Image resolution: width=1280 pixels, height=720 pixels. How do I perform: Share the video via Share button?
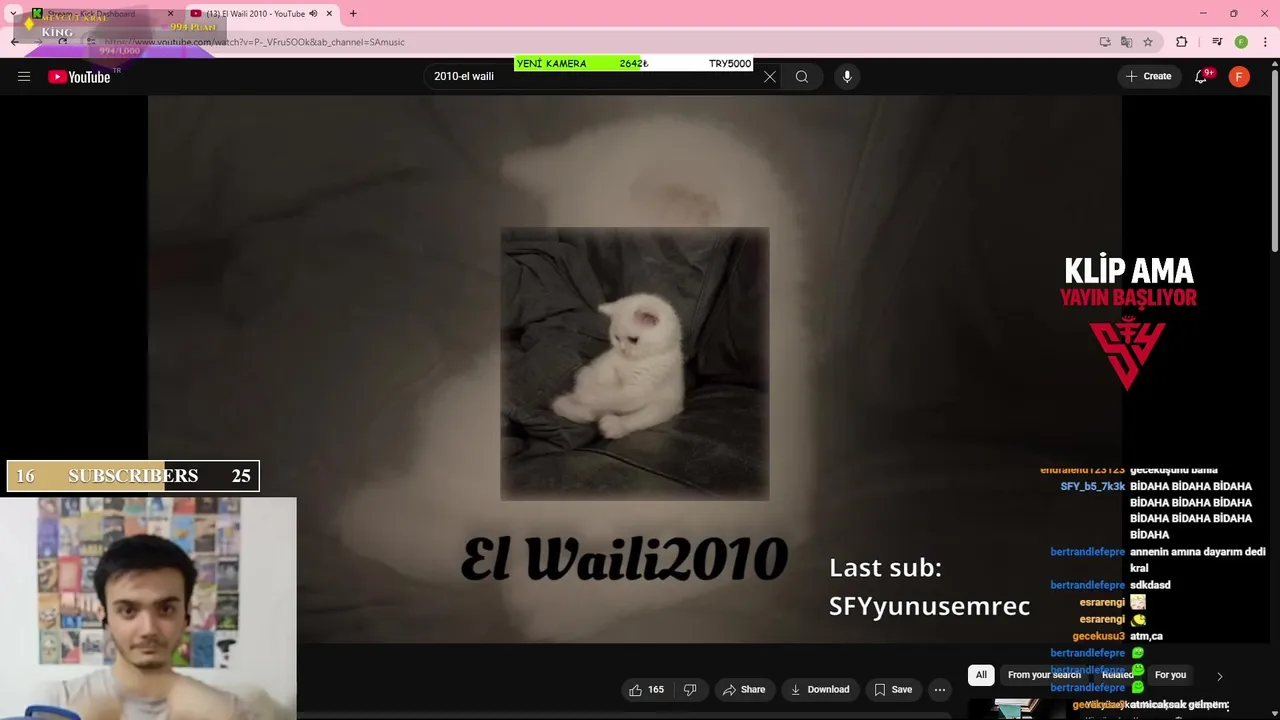(x=744, y=690)
